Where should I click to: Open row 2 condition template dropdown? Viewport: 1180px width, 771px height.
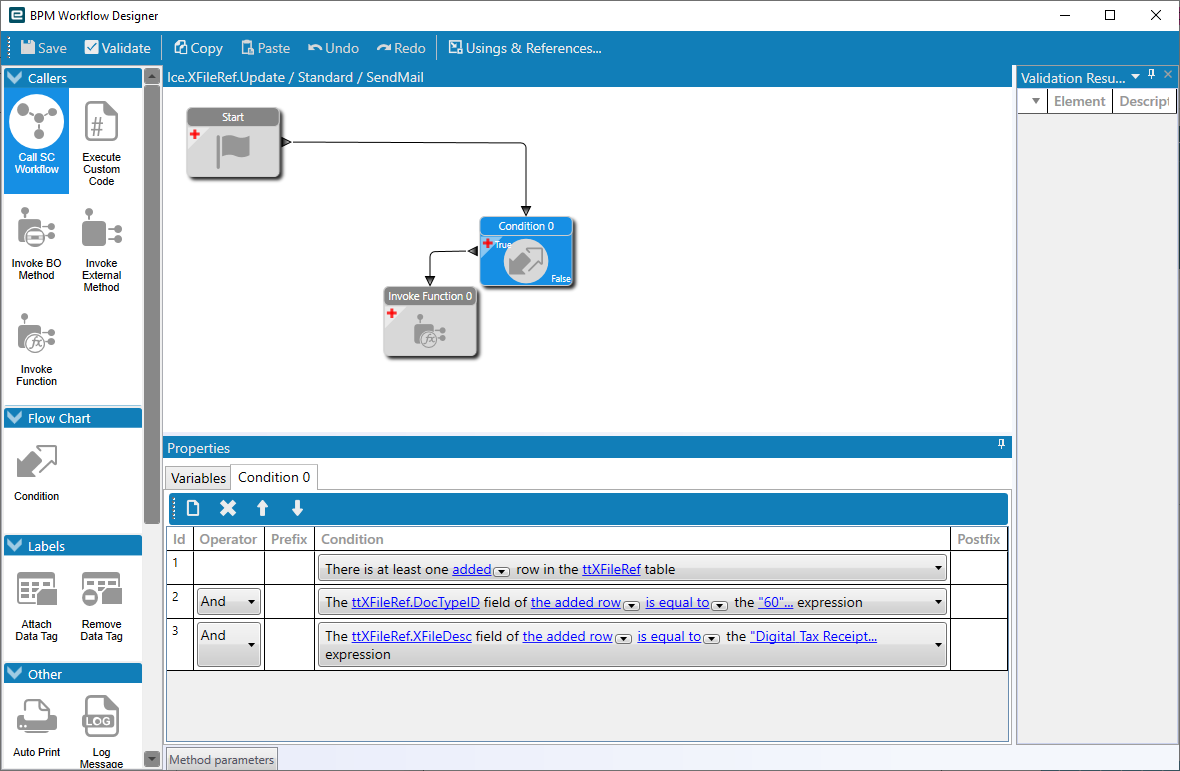tap(938, 602)
